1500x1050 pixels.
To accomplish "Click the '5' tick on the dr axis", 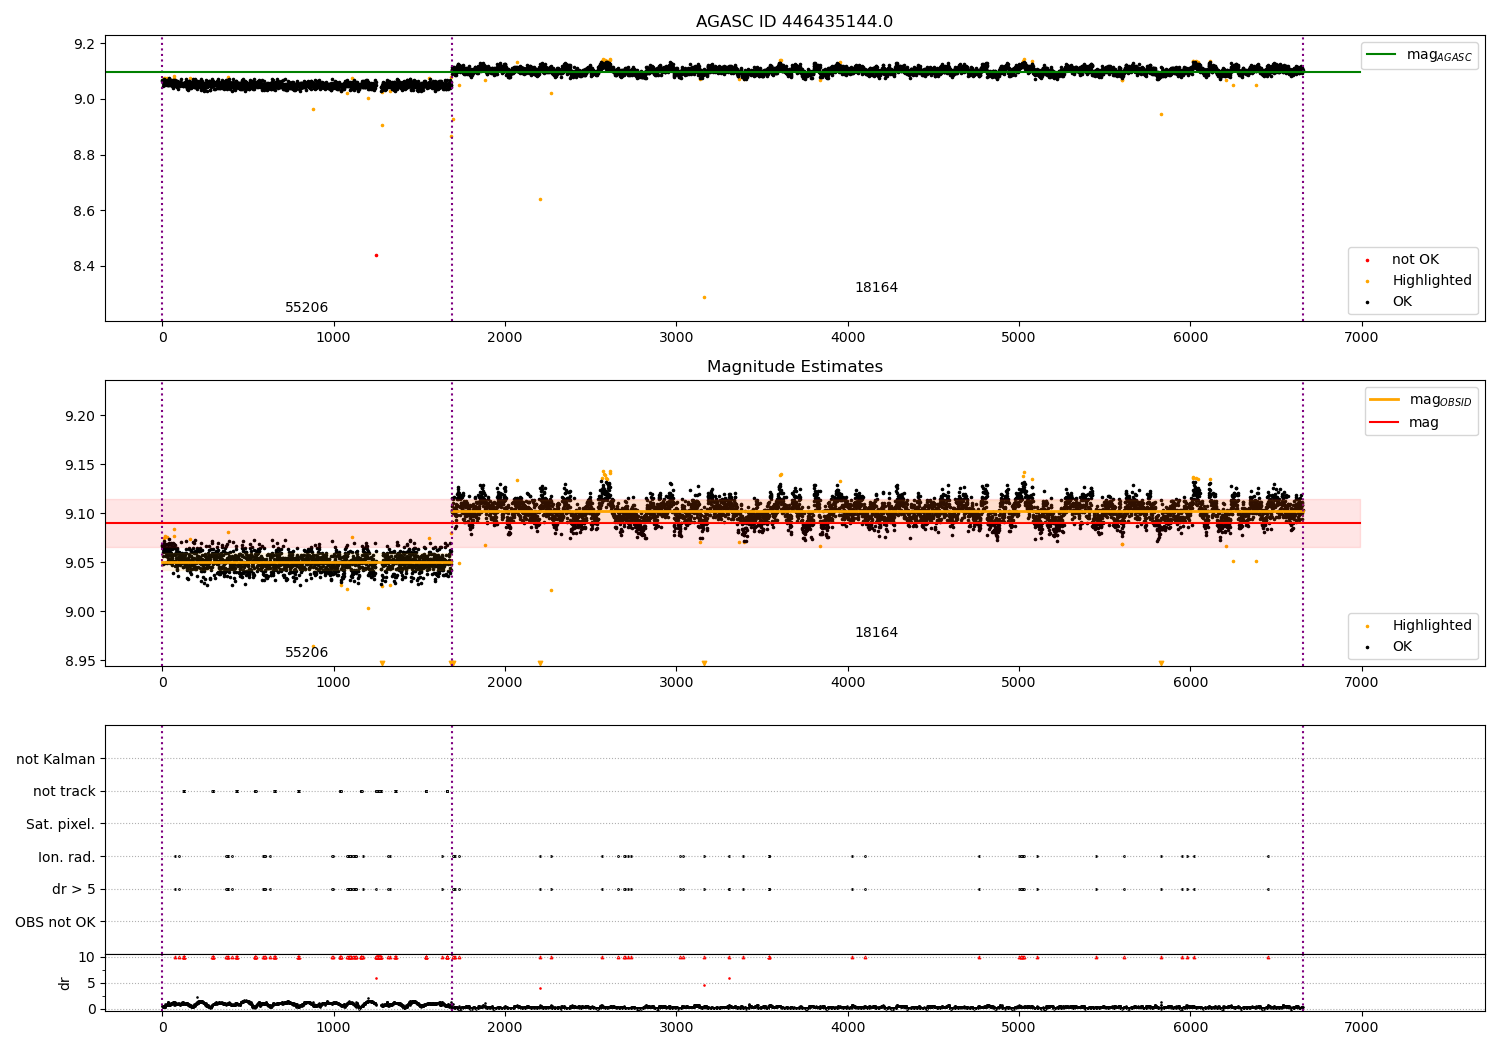I will (91, 984).
